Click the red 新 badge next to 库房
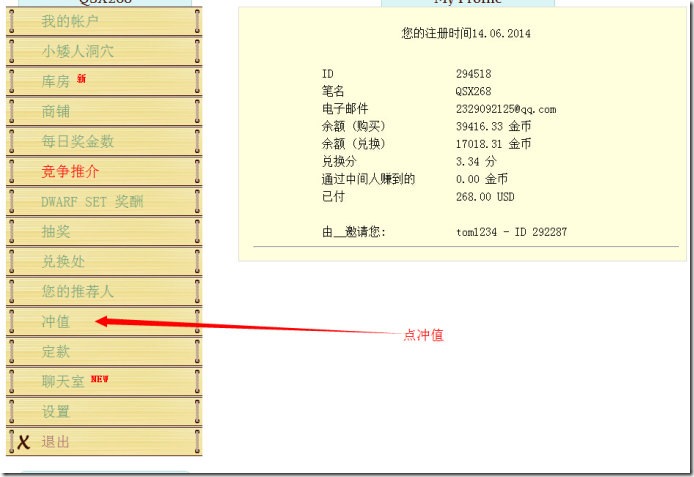This screenshot has width=694, height=477. pos(82,79)
